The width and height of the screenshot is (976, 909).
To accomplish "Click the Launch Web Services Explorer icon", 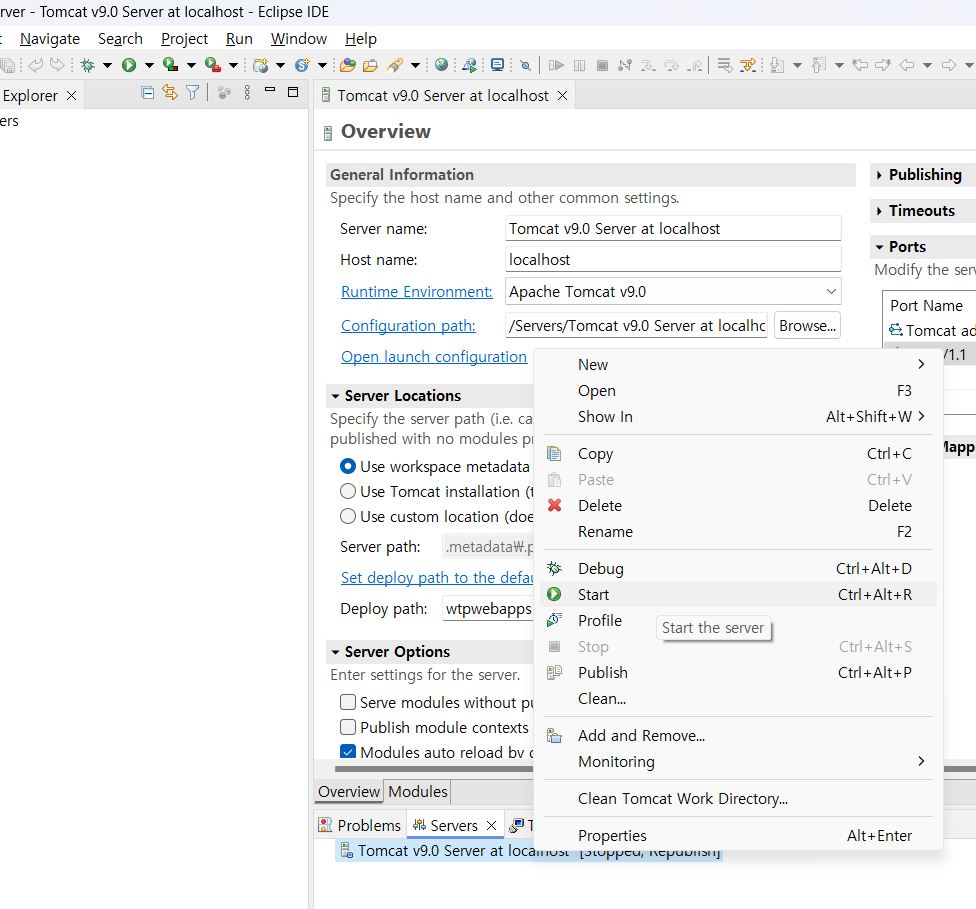I will coord(469,65).
